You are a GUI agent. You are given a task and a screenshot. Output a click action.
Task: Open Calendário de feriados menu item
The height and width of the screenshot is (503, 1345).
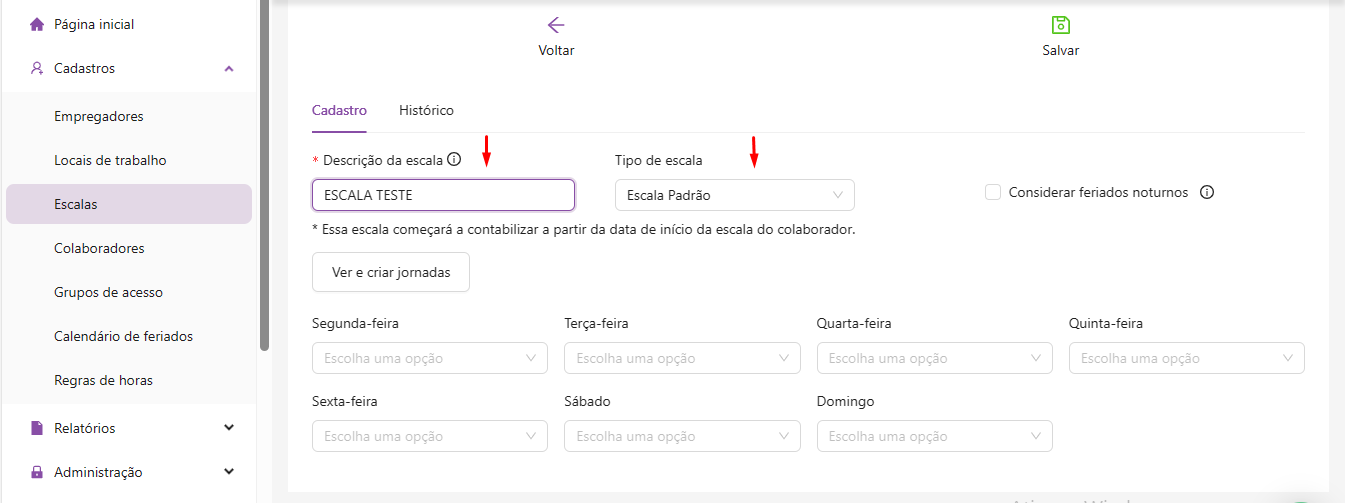coord(123,336)
